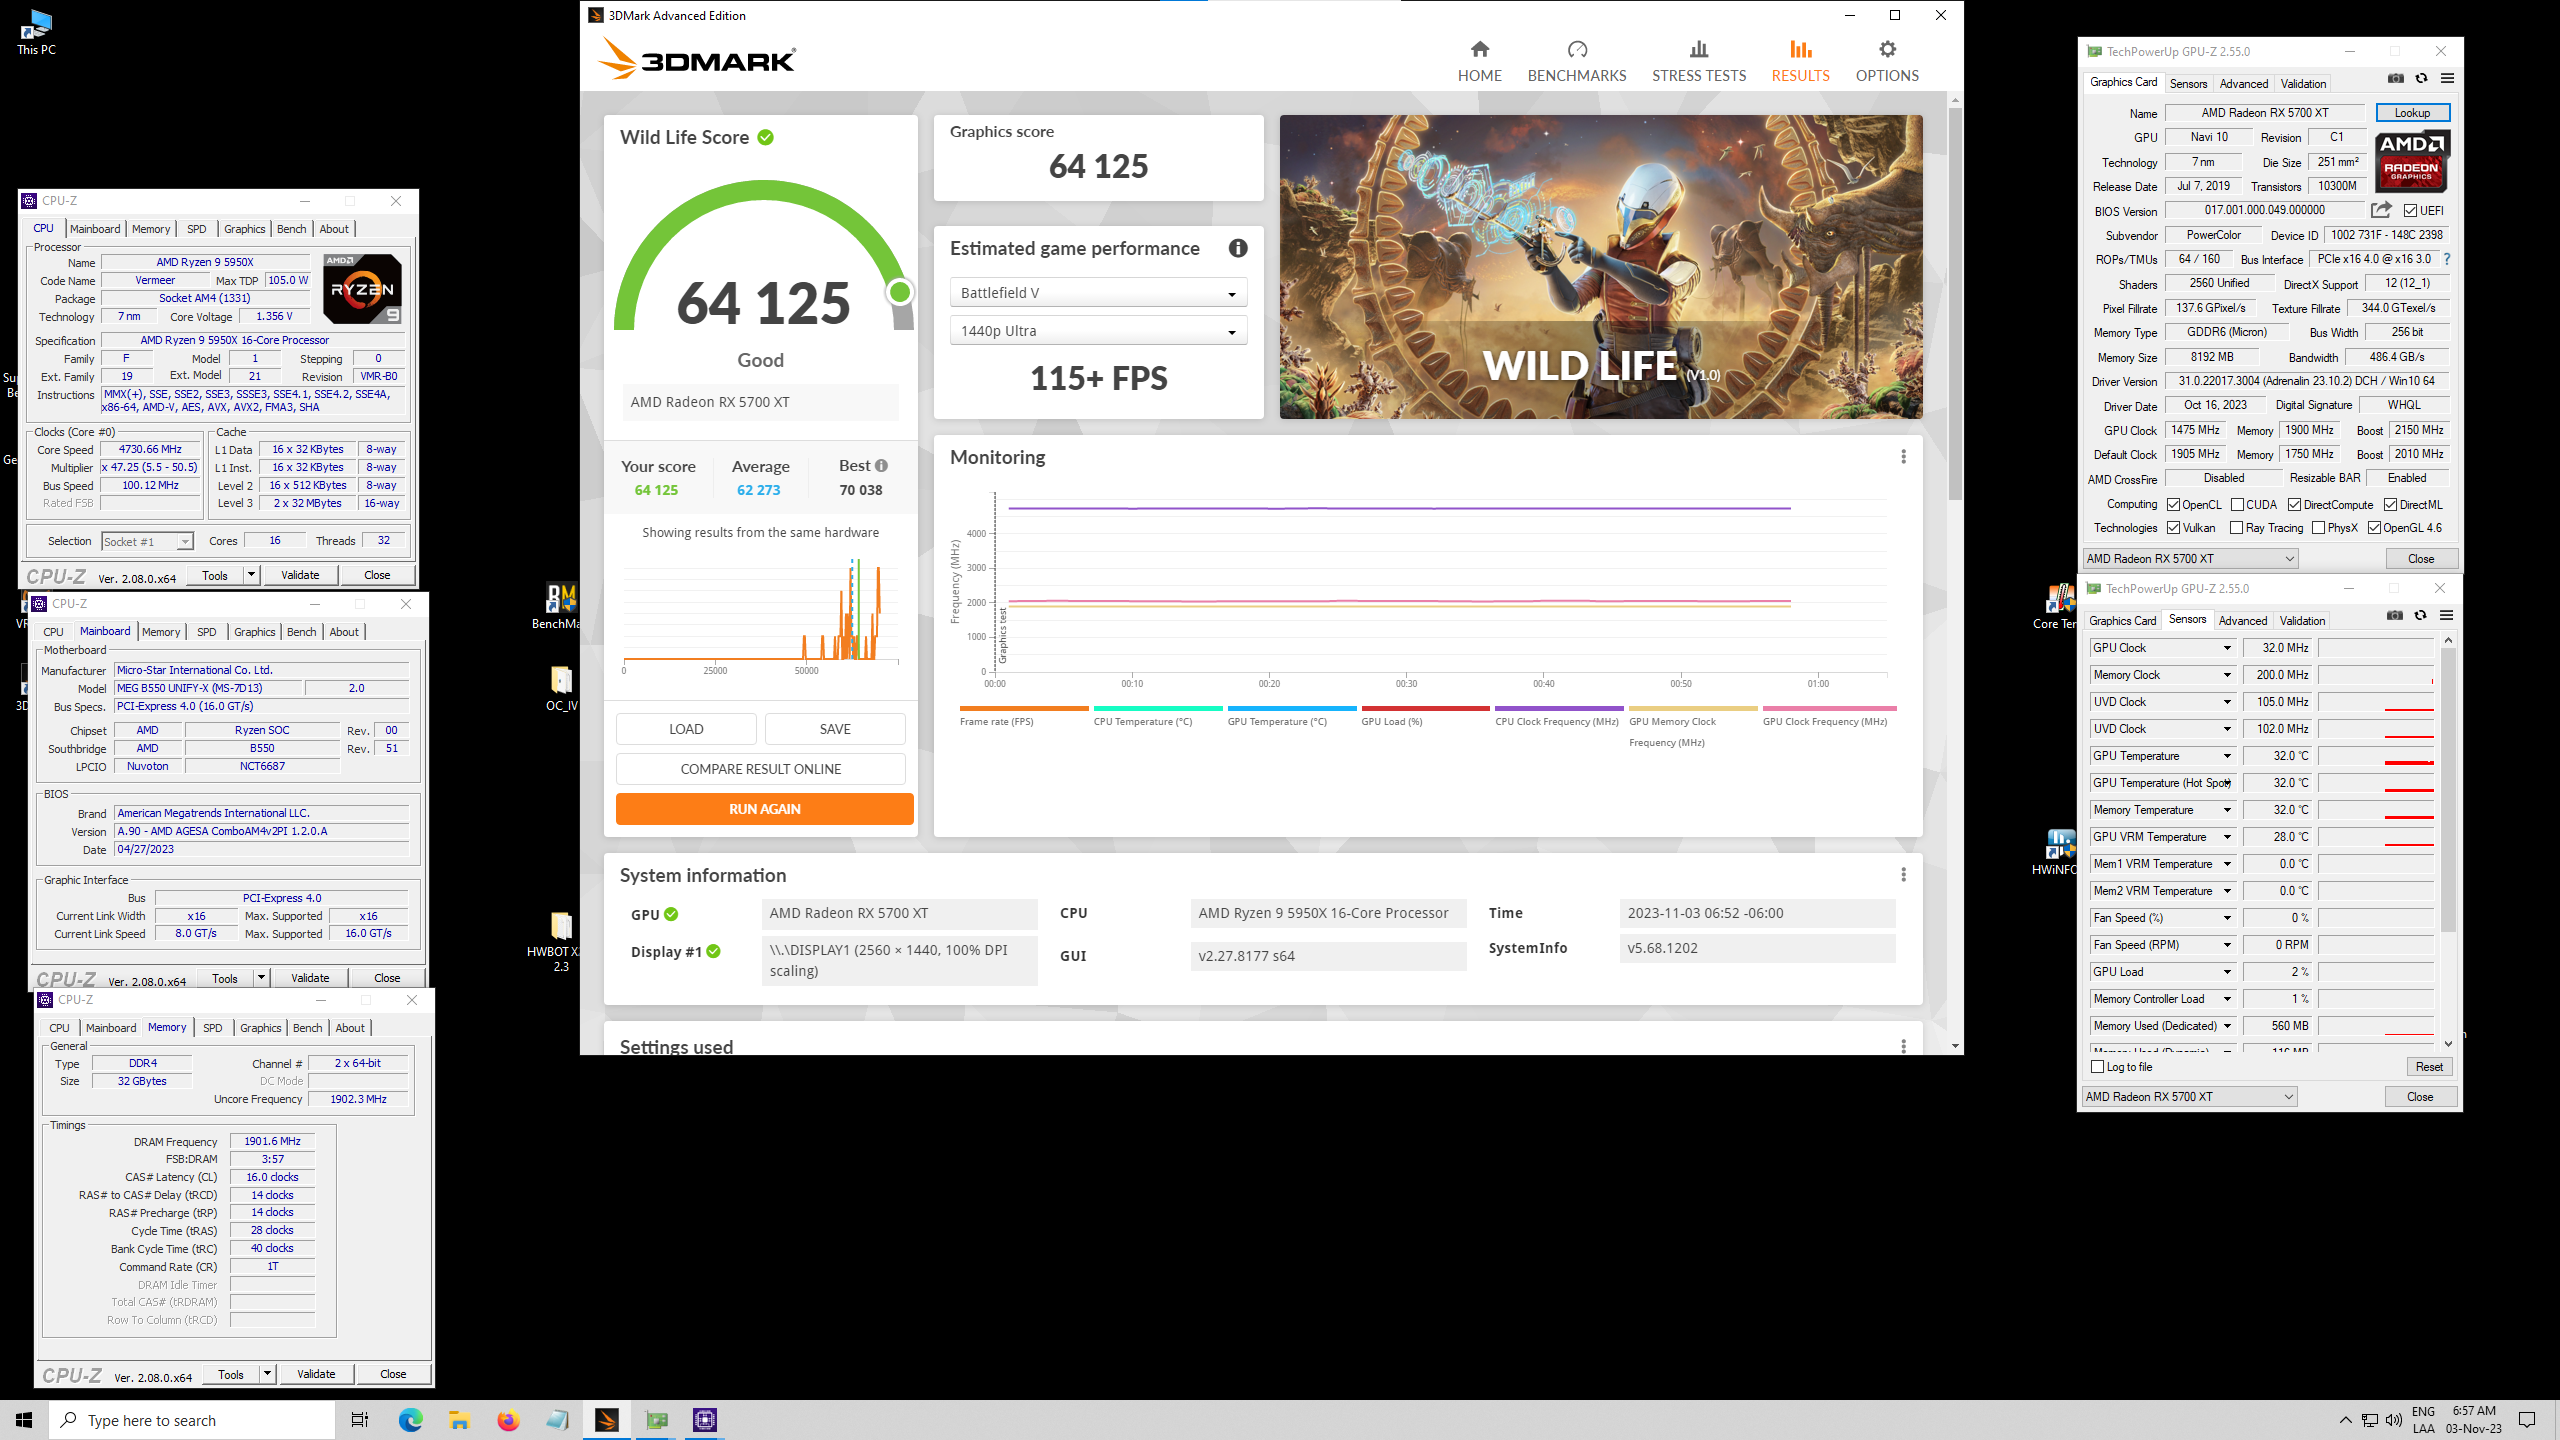Toggle OpenCL checkbox in GPU-Z

click(2173, 505)
